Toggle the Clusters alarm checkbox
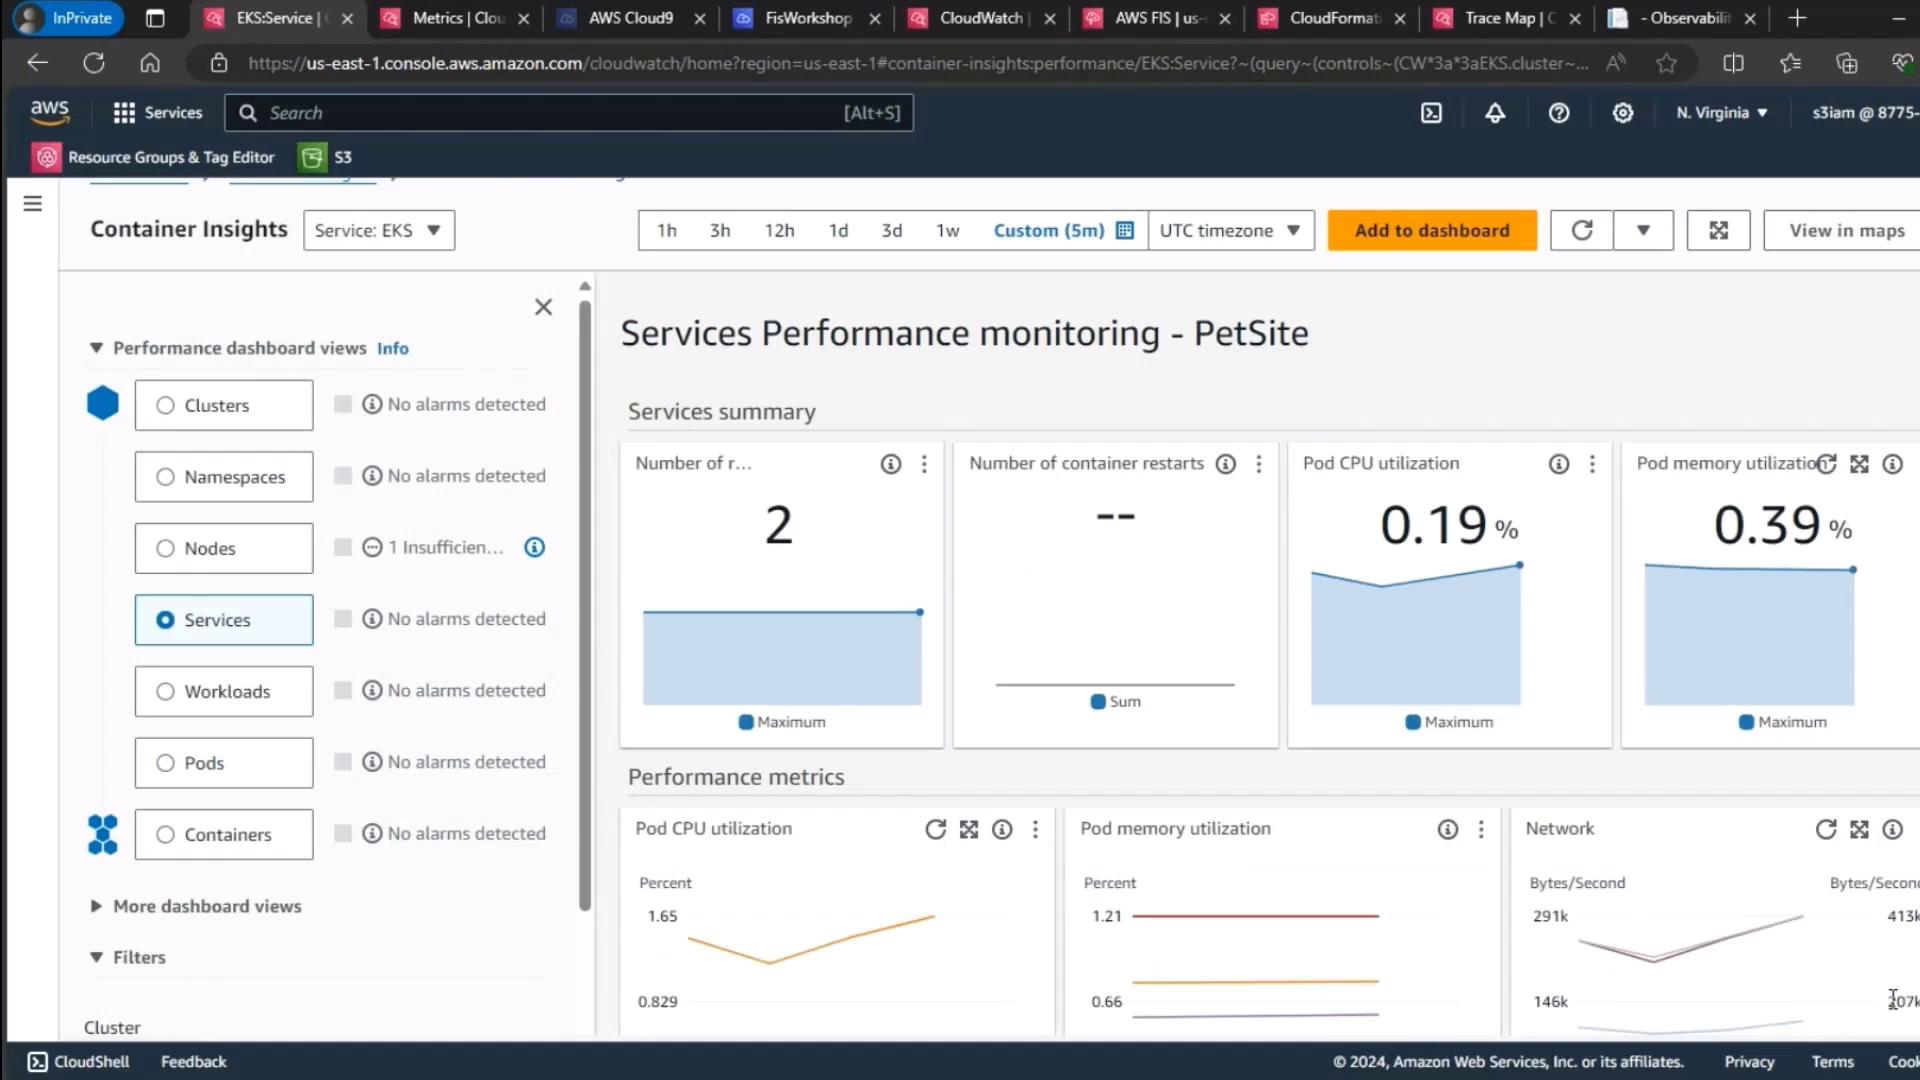This screenshot has width=1920, height=1080. tap(343, 404)
